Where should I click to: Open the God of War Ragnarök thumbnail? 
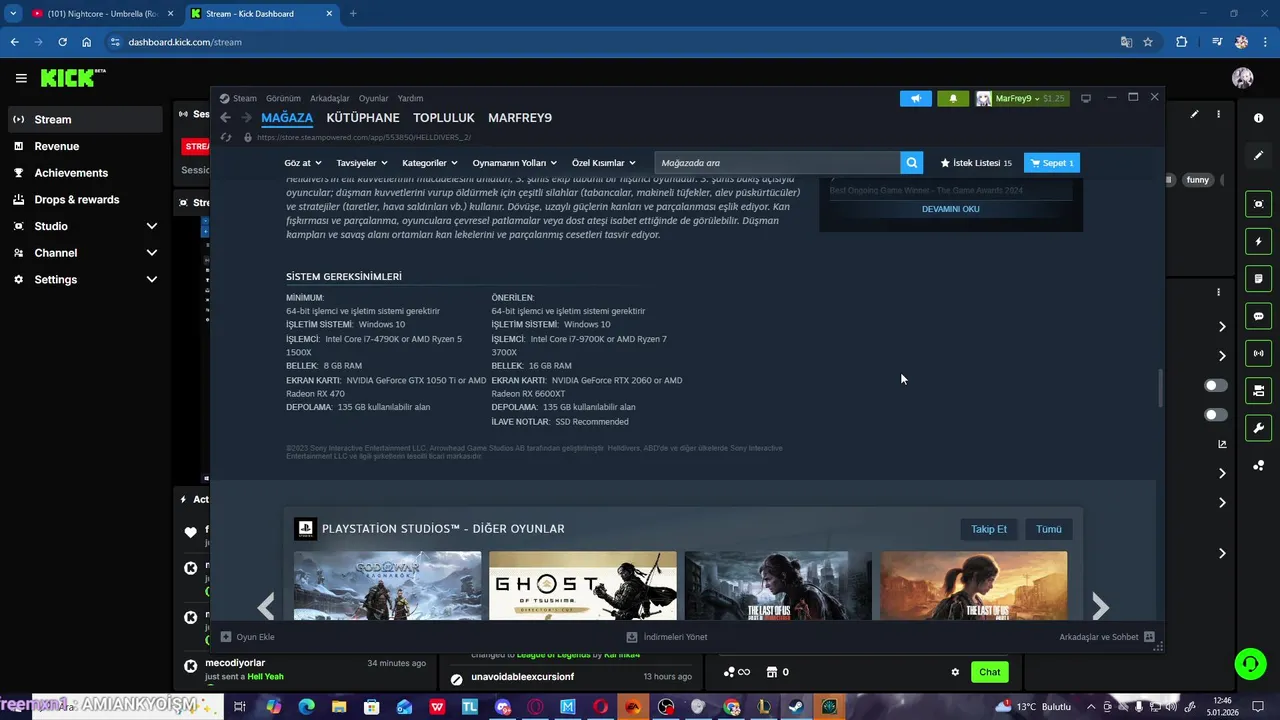click(x=388, y=586)
